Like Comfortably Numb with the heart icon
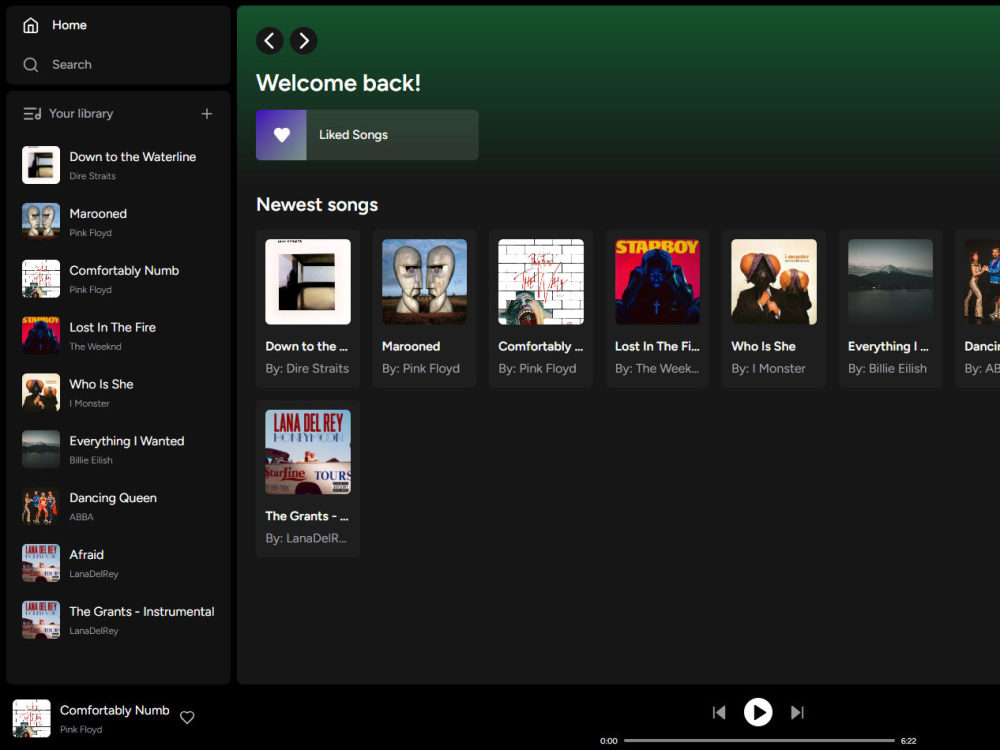 point(187,717)
